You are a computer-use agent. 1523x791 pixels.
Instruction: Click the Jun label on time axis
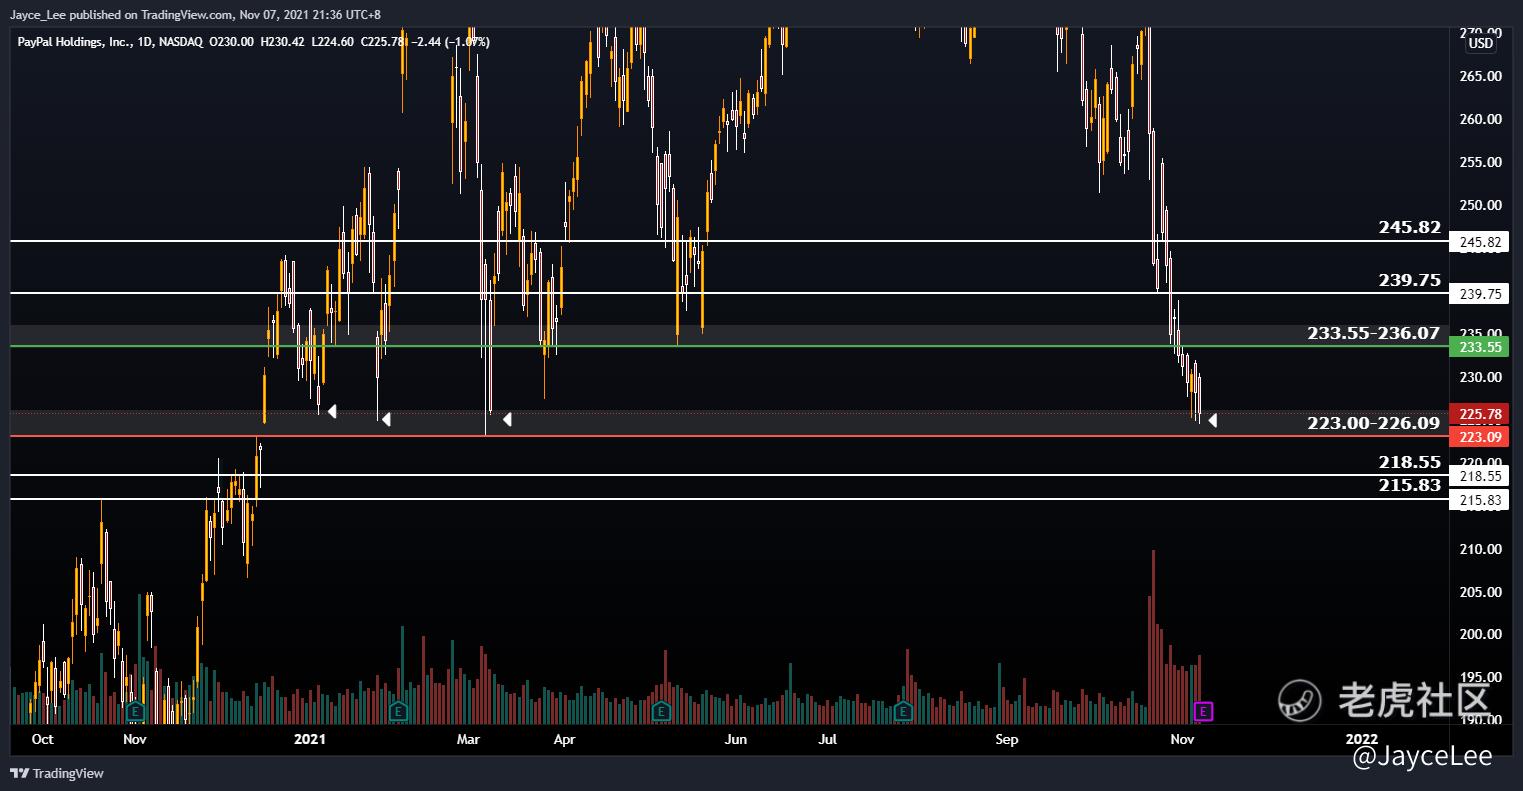(735, 740)
